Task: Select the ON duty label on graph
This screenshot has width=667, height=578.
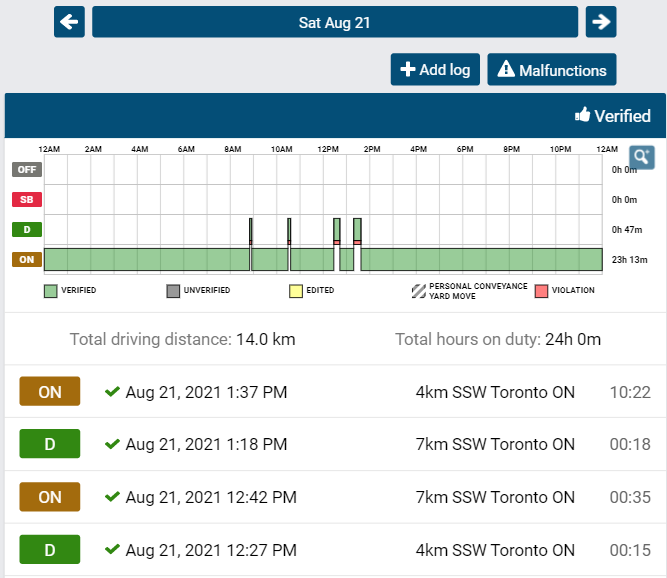Action: click(27, 259)
